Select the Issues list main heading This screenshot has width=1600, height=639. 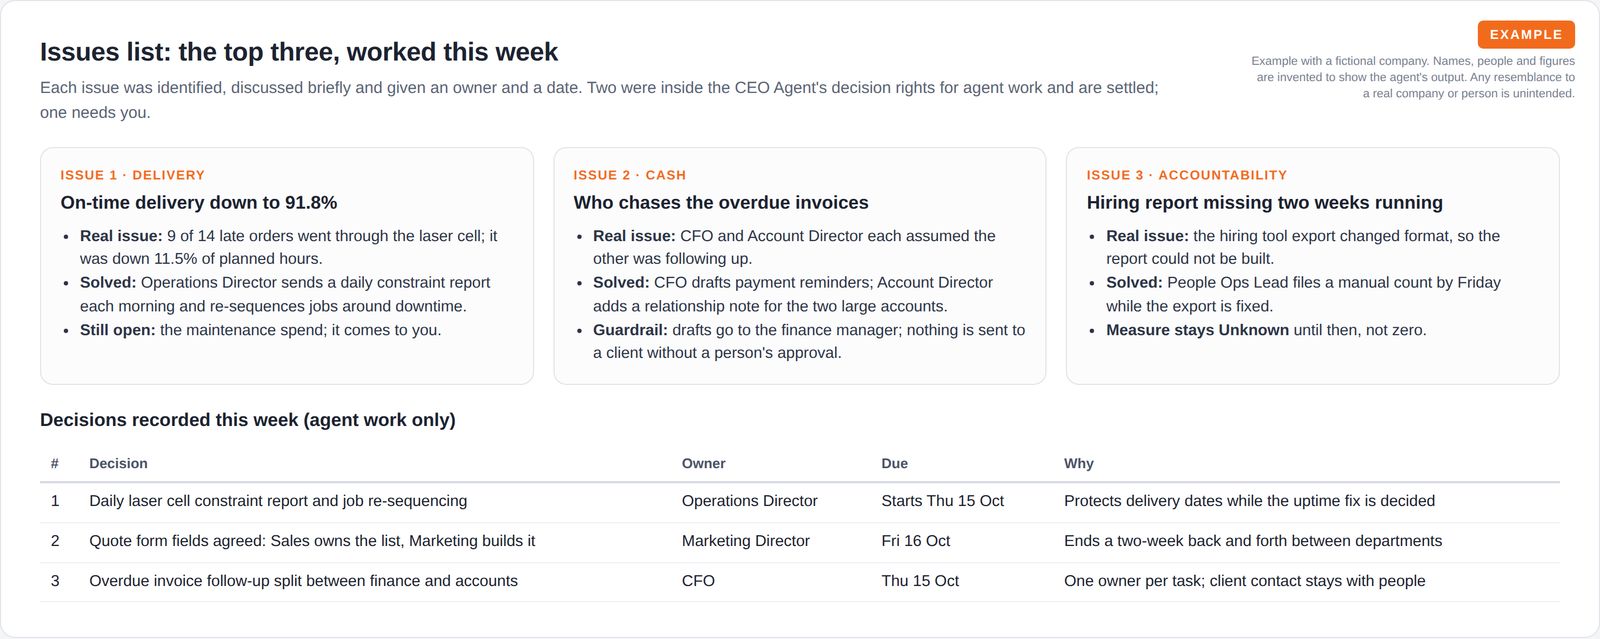pos(299,52)
